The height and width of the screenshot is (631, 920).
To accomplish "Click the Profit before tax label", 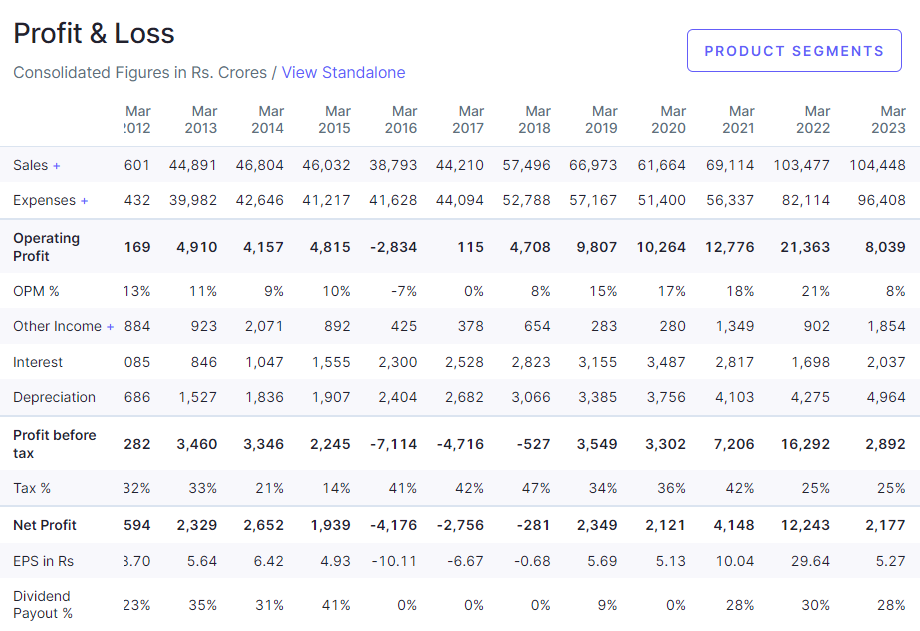I will 54,444.
